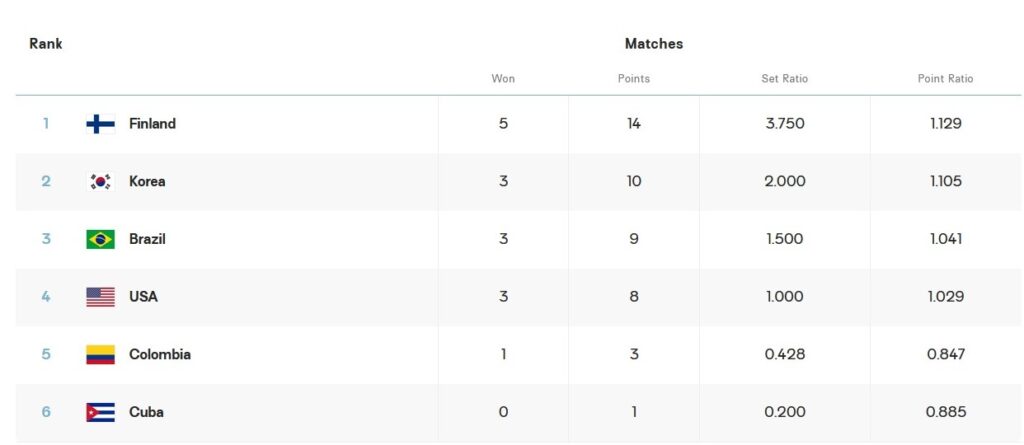This screenshot has height=445, width=1024.
Task: Select Finland's 3.750 set ratio cell
Action: click(x=784, y=124)
